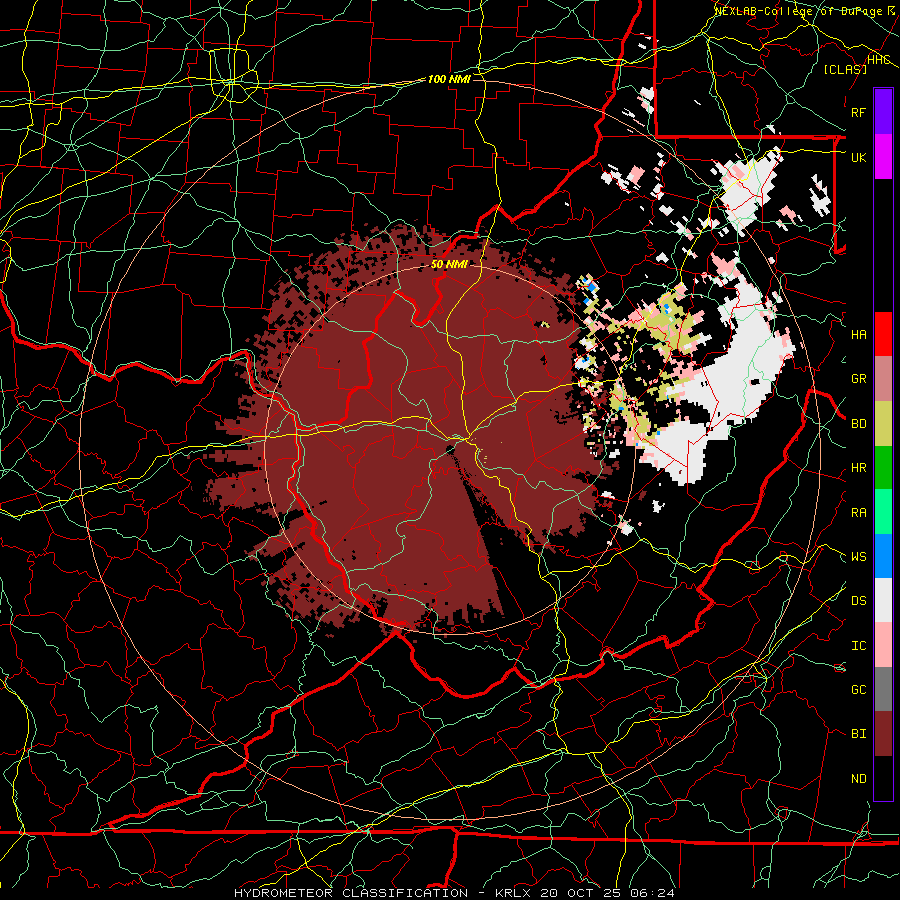Click the '[CLAS]' label above the legend

pos(845,69)
